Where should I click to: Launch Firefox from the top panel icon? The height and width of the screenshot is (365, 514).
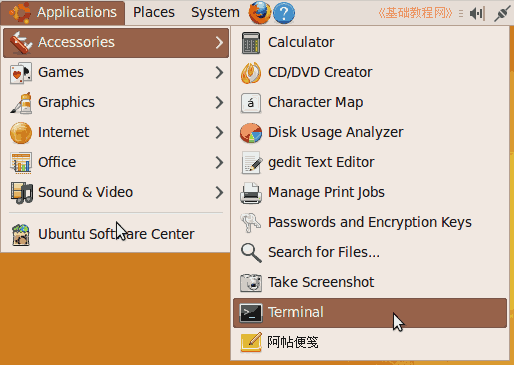coord(260,12)
